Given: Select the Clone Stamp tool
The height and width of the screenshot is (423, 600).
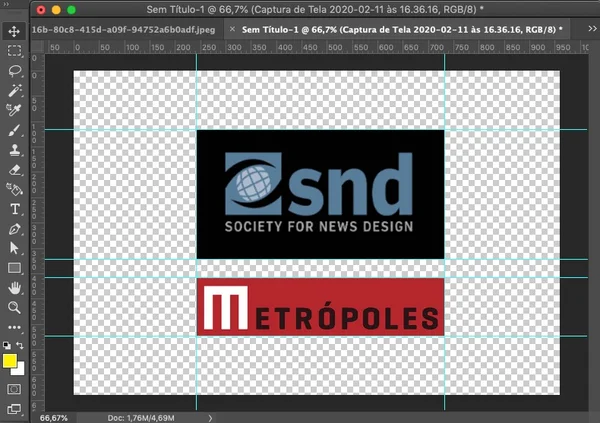Looking at the screenshot, I should (x=14, y=150).
